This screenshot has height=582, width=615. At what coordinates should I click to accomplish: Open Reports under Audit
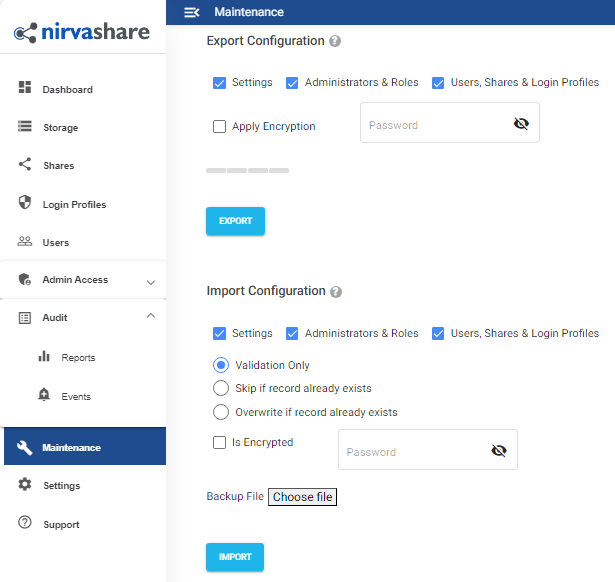click(77, 357)
